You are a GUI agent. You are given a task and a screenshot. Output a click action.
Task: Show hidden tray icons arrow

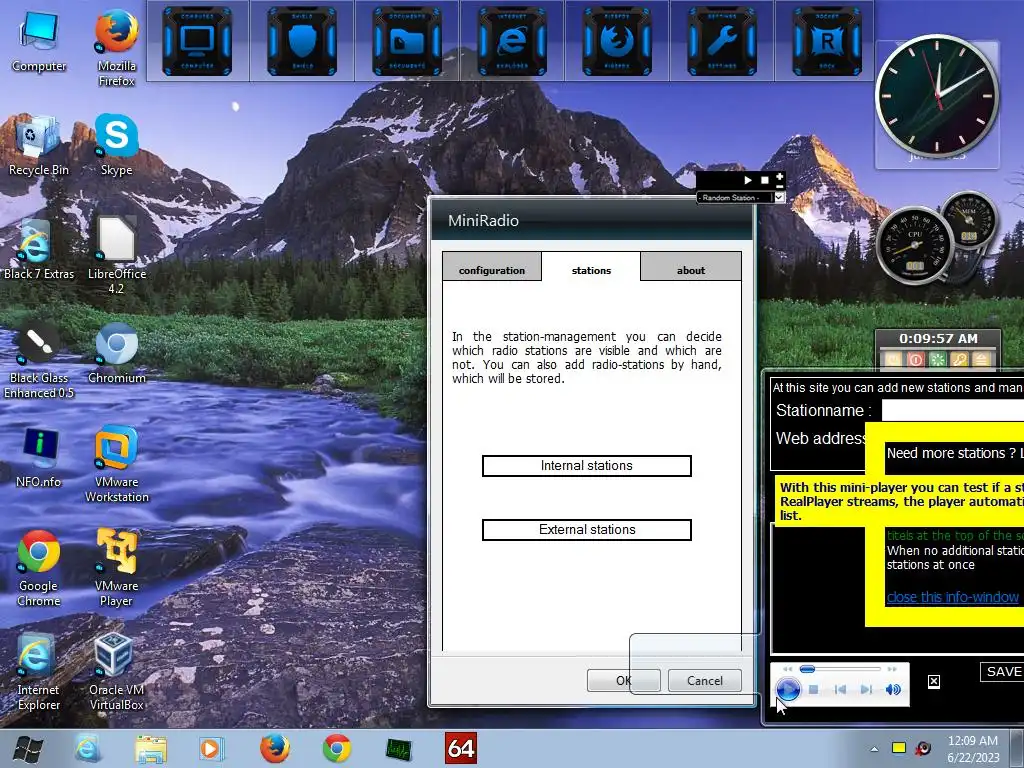coord(874,748)
